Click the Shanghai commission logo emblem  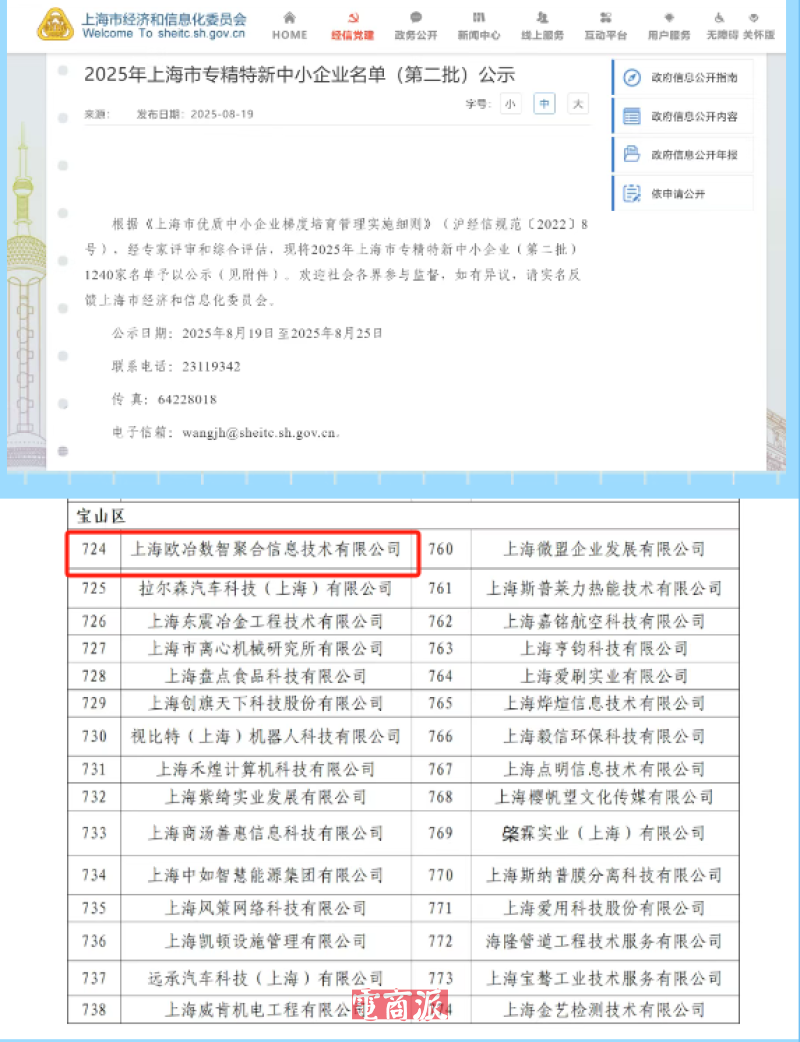click(55, 25)
